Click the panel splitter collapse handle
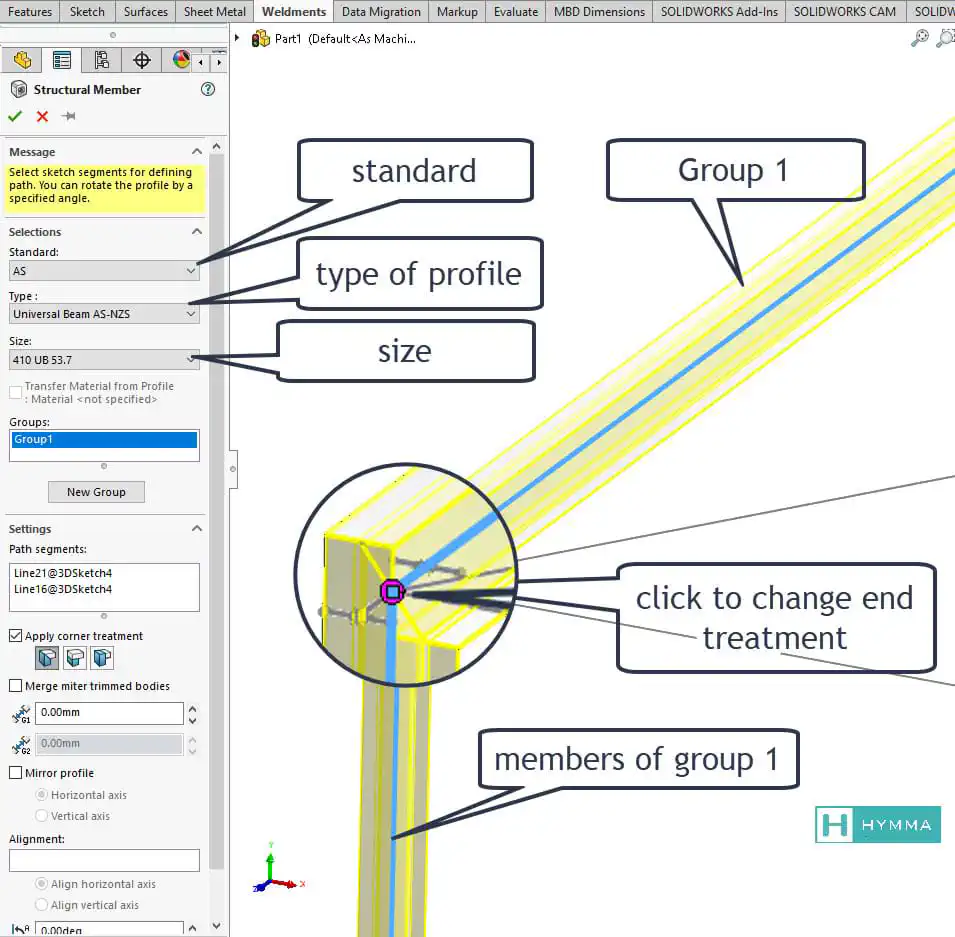The image size is (955, 937). [x=233, y=469]
